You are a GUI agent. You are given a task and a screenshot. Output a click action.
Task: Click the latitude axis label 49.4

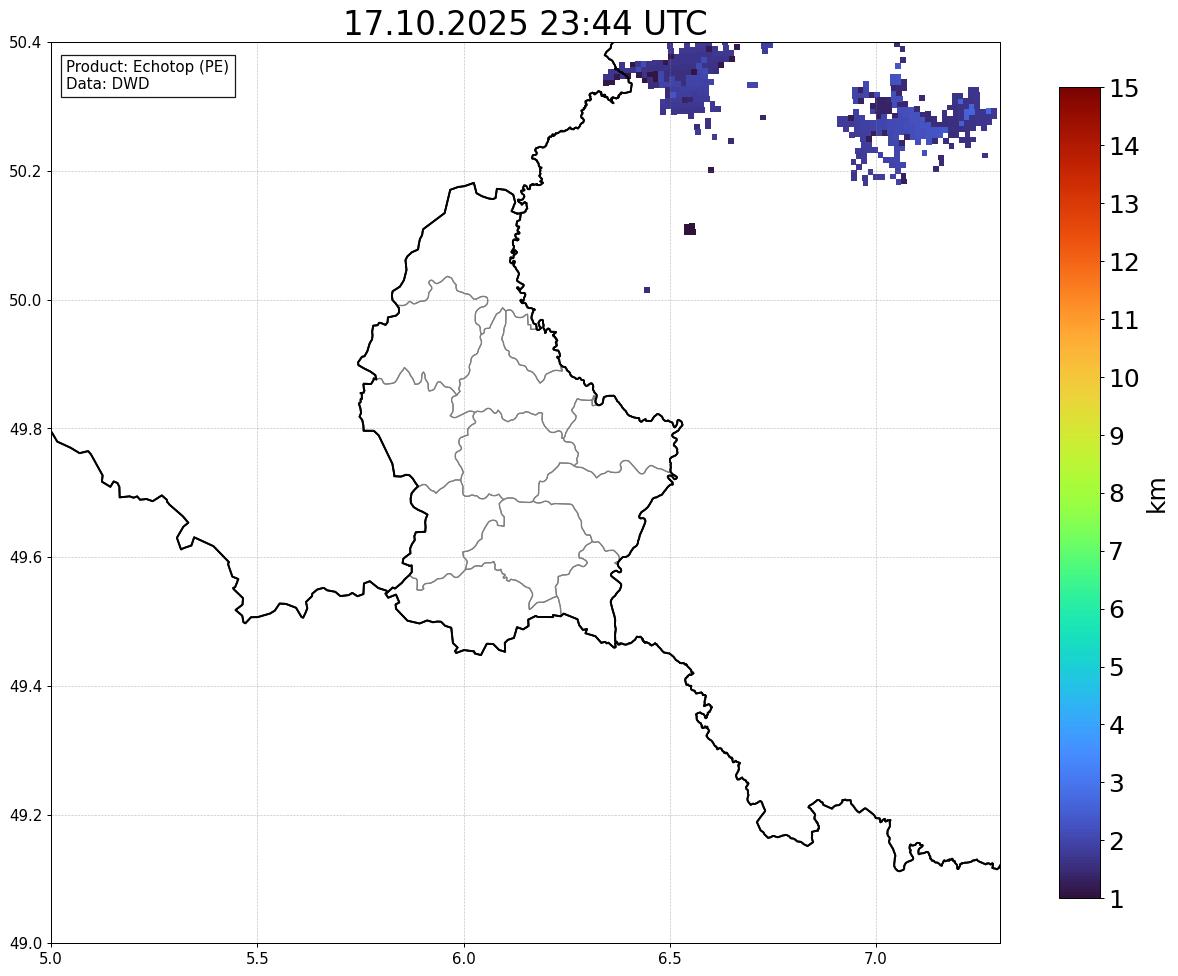pos(25,686)
